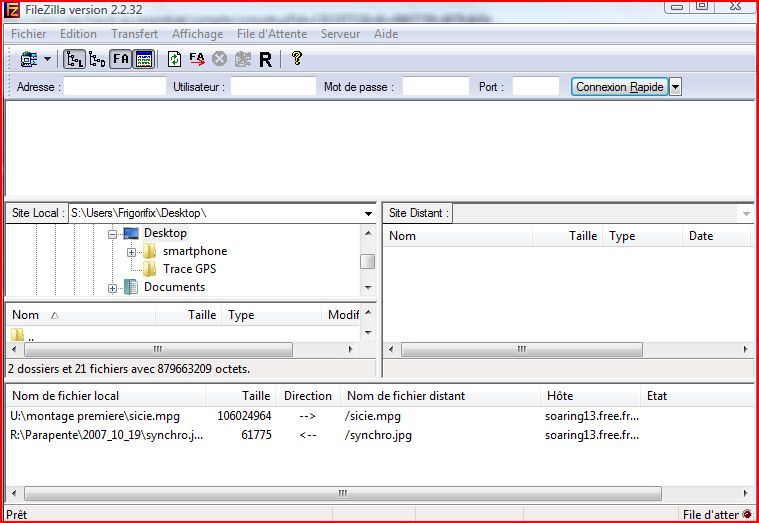Open the Fichier menu

(29, 34)
